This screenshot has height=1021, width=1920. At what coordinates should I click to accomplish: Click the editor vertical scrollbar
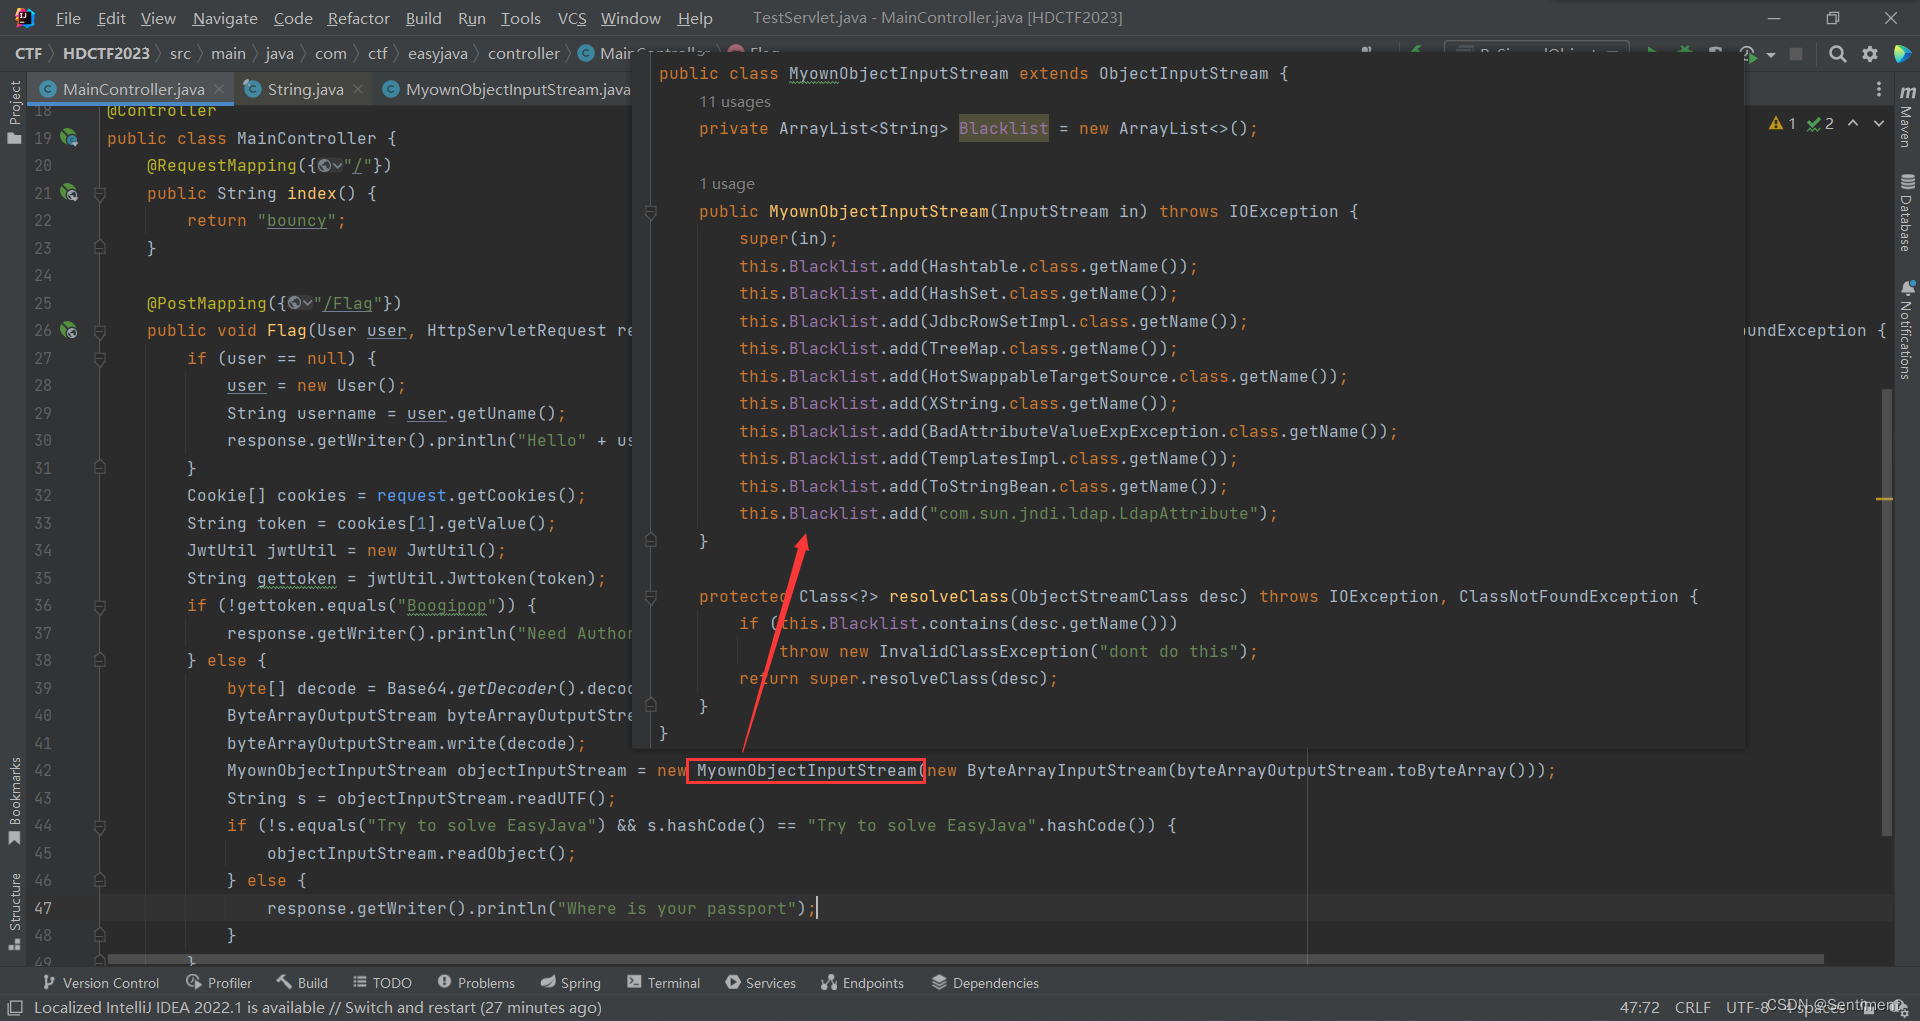click(x=1887, y=612)
